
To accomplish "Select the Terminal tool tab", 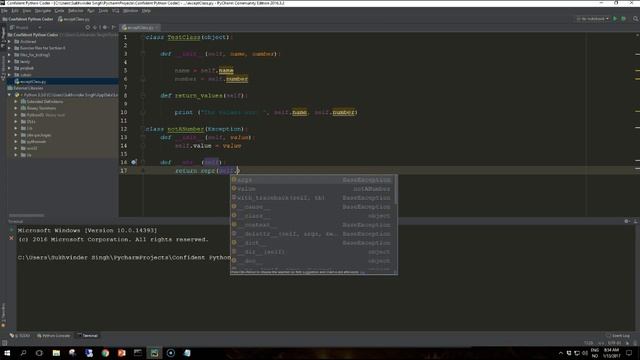I will (x=87, y=336).
